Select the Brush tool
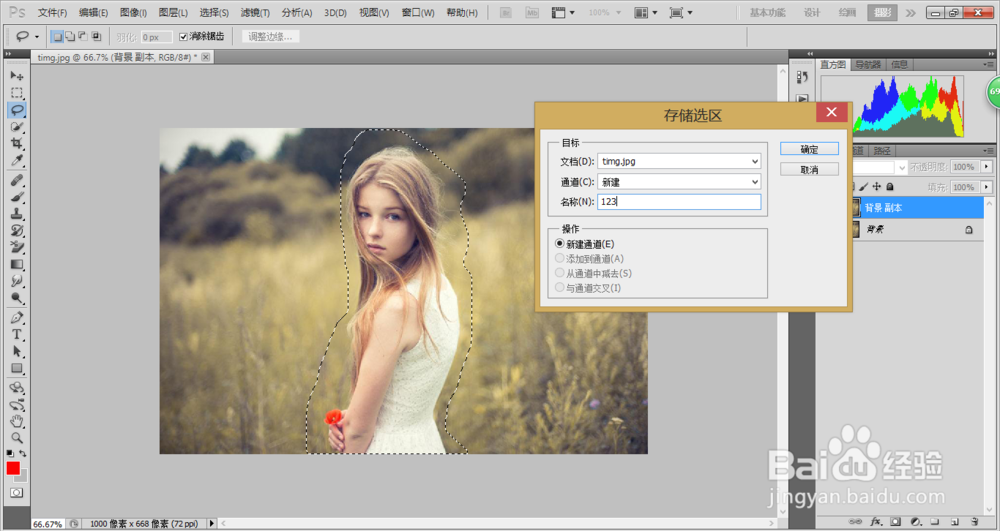The image size is (1000, 531). (x=17, y=197)
